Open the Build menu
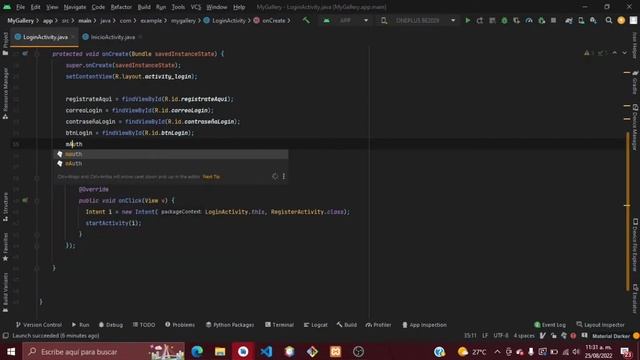The width and height of the screenshot is (640, 360). [144, 7]
